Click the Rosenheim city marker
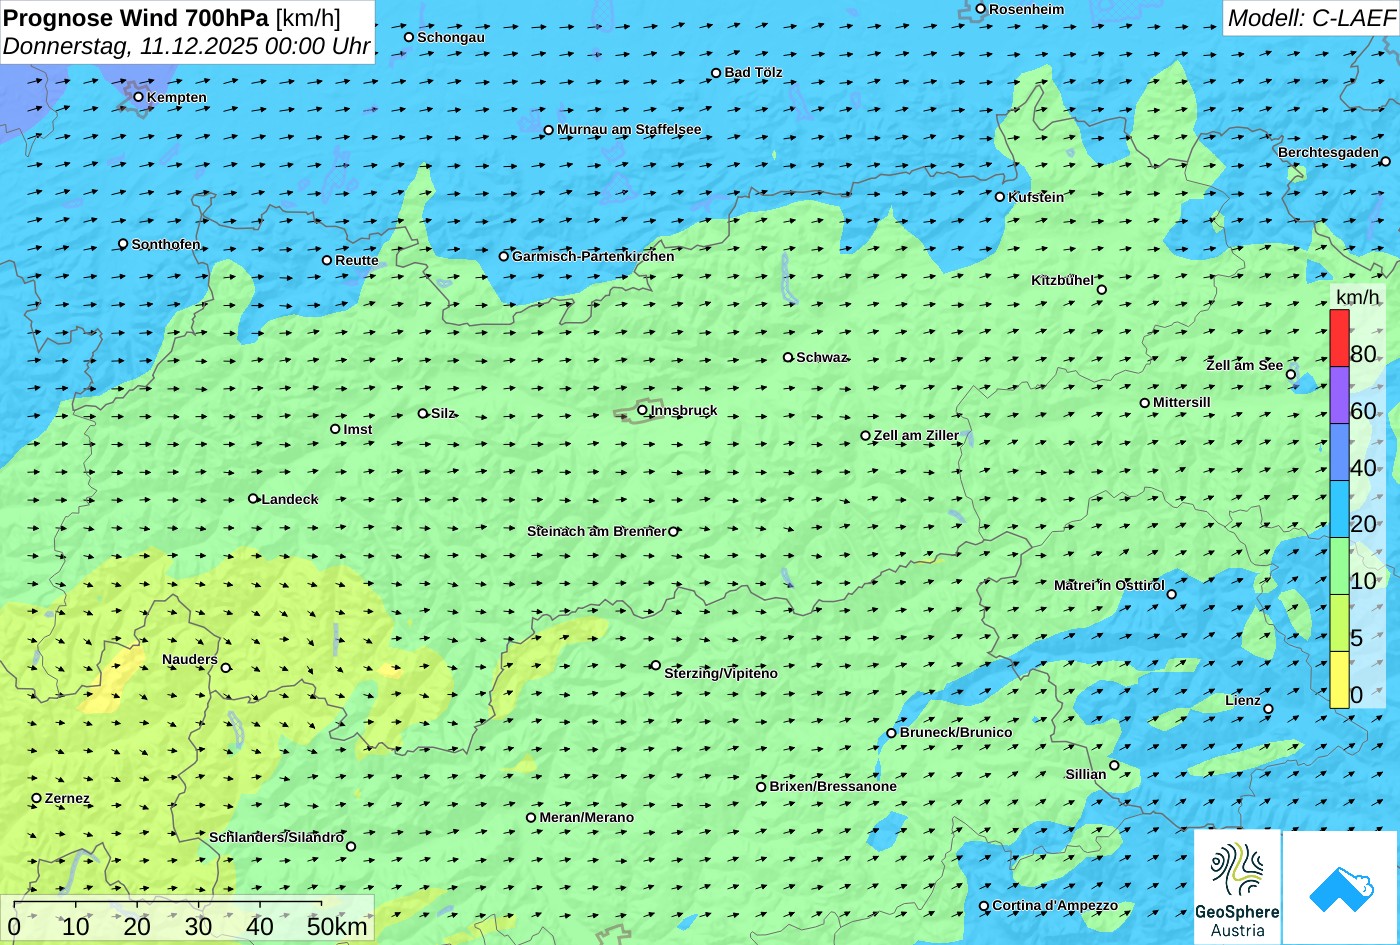This screenshot has width=1400, height=945. click(981, 9)
